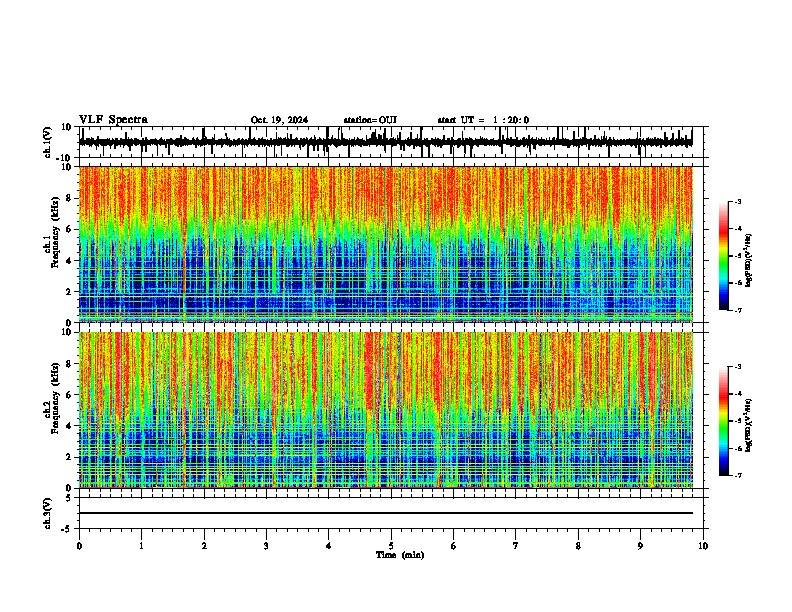Click the ch.2 spectrogram image
792x612 pixels.
[386, 410]
